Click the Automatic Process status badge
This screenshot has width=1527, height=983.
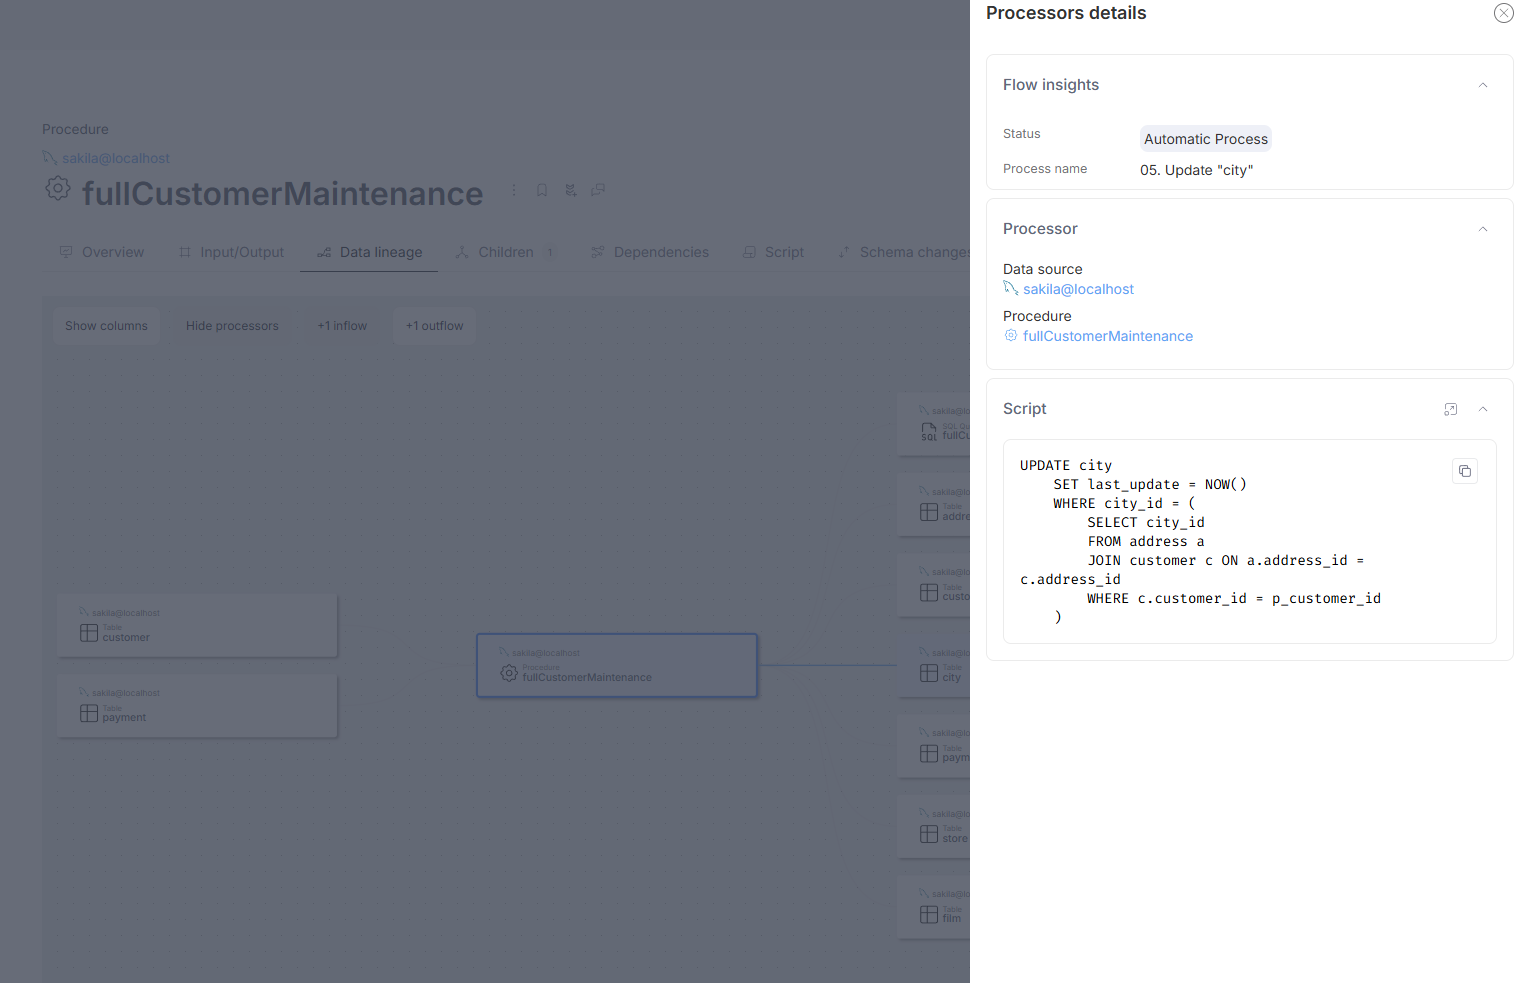click(1206, 139)
